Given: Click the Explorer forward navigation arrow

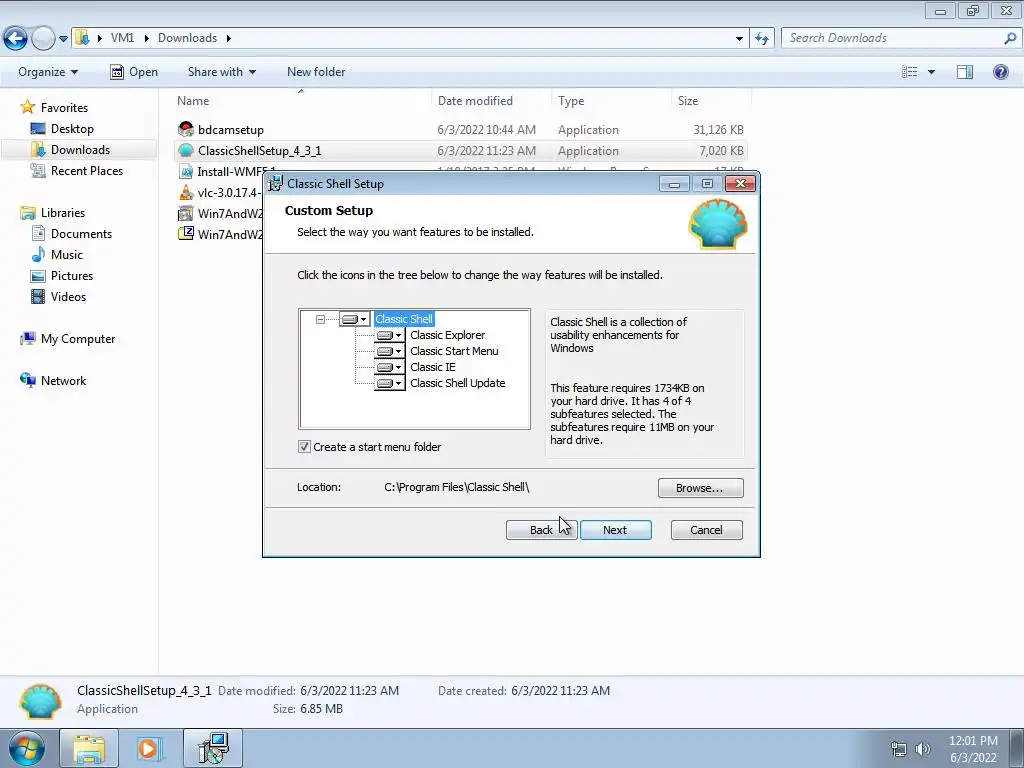Looking at the screenshot, I should point(43,39).
